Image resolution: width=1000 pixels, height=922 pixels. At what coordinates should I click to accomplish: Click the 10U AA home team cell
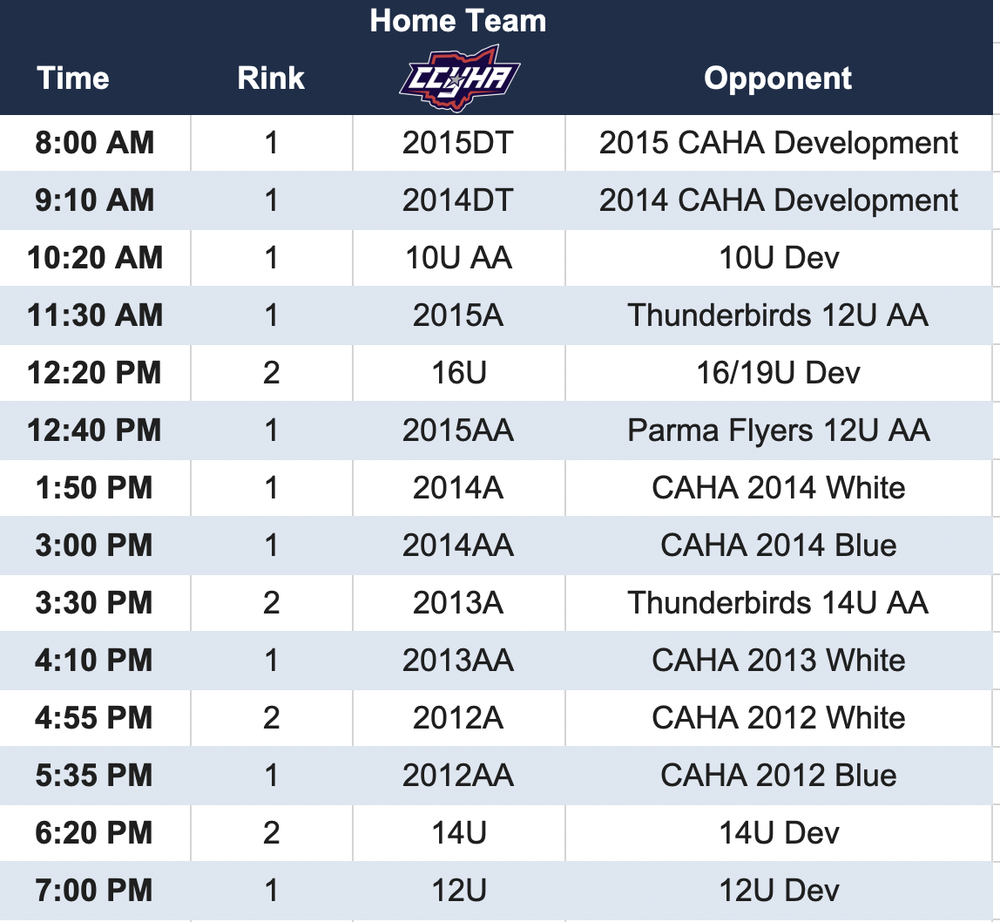[x=459, y=258]
